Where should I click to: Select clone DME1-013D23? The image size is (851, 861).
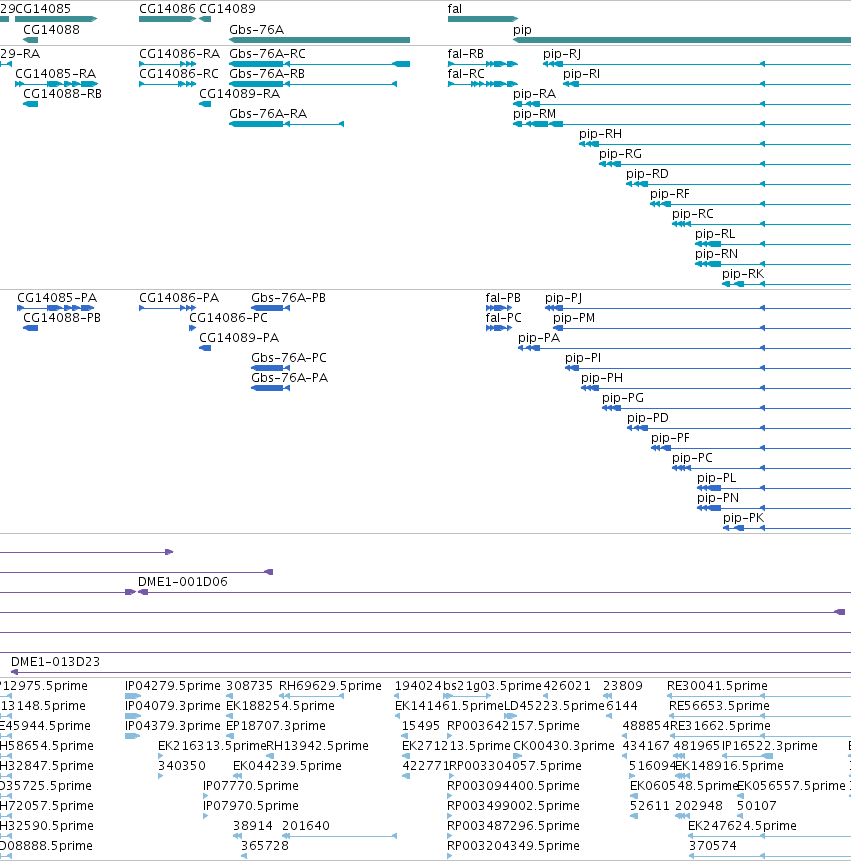coord(431,672)
